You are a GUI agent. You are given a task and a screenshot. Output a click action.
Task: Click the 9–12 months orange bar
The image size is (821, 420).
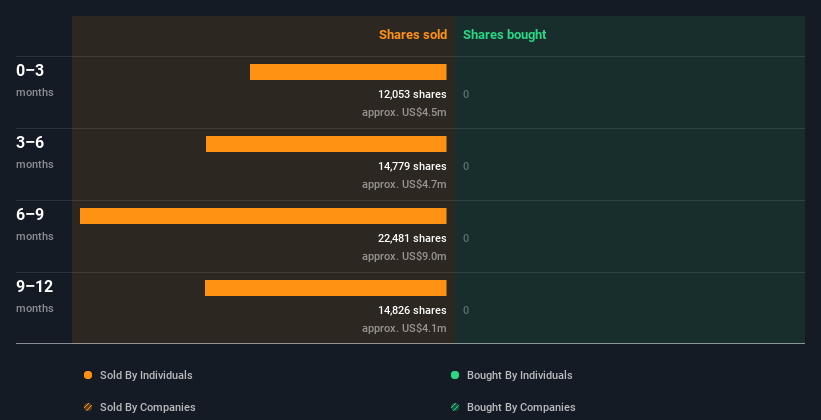(326, 288)
